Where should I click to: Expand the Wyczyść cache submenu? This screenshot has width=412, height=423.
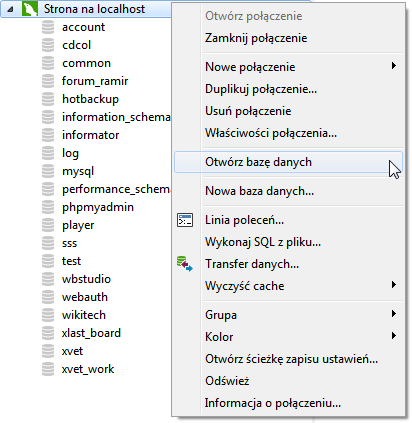[289, 286]
